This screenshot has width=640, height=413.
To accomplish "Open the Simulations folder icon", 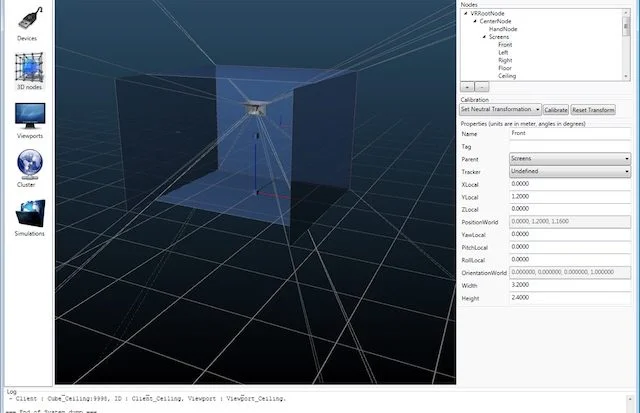I will (30, 213).
